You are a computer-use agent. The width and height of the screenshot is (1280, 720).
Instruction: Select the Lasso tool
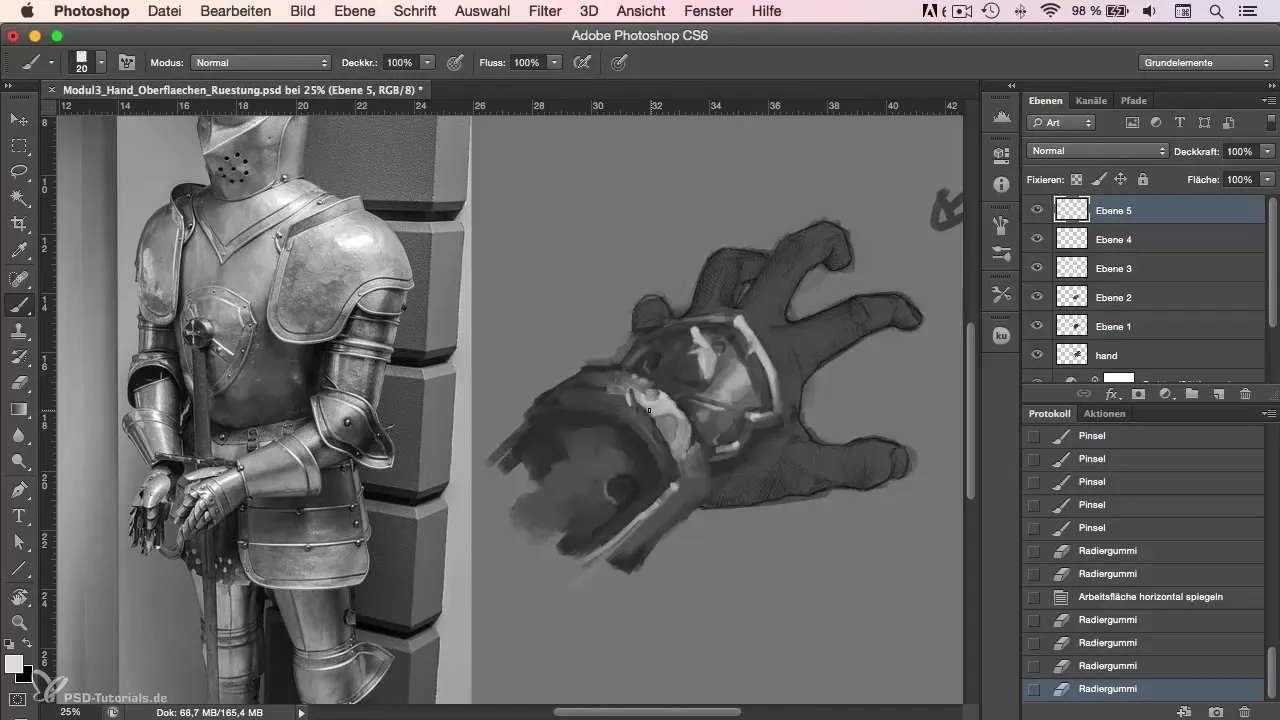coord(19,172)
